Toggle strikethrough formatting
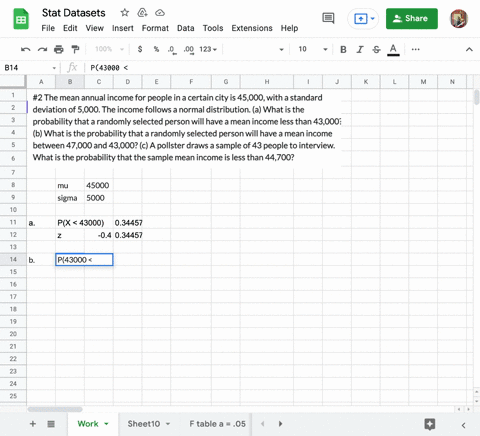This screenshot has width=480, height=436. point(376,50)
